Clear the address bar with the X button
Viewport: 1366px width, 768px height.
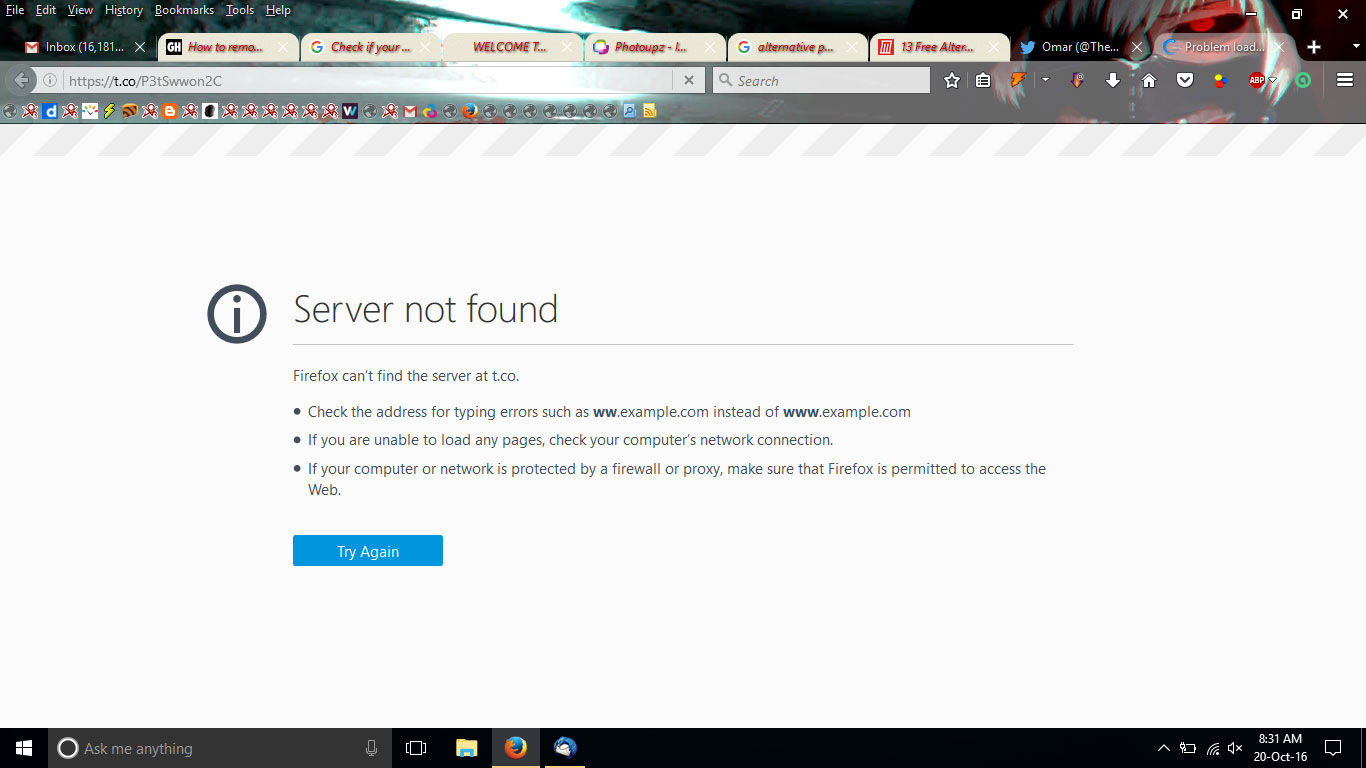tap(689, 80)
